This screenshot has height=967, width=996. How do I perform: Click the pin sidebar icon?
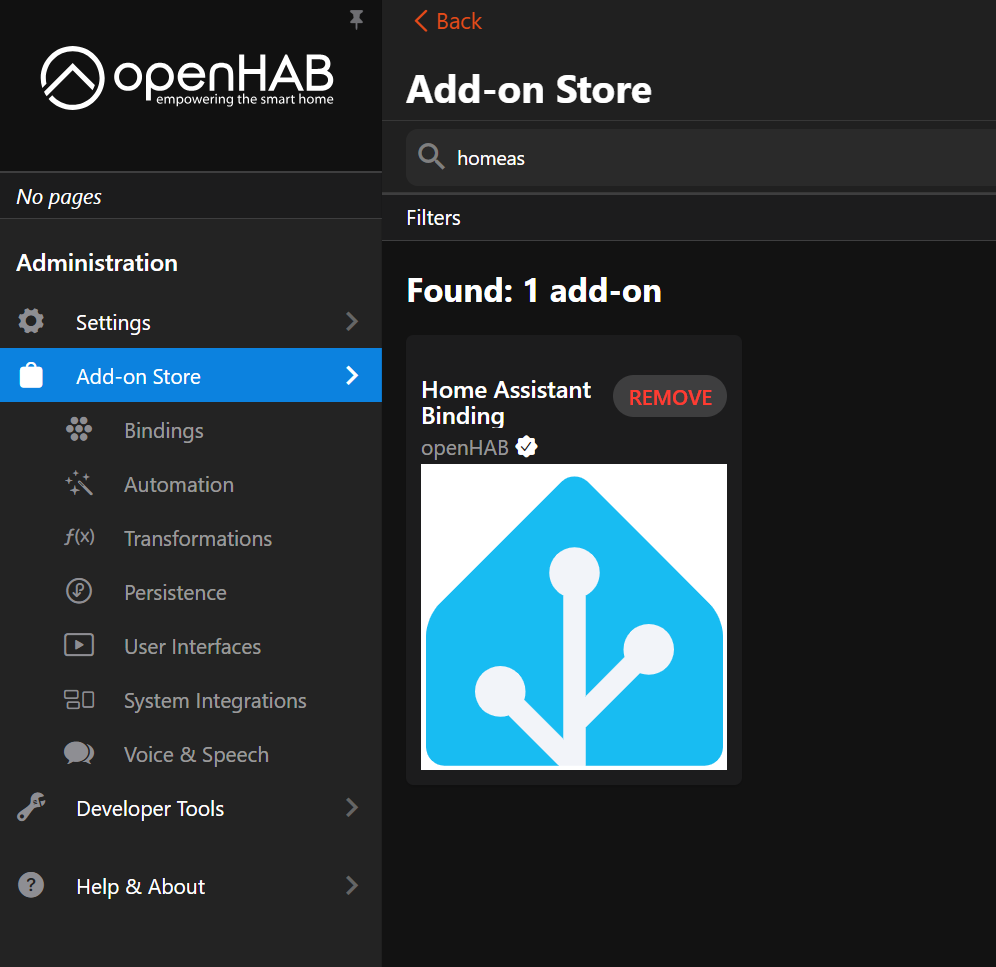(356, 20)
